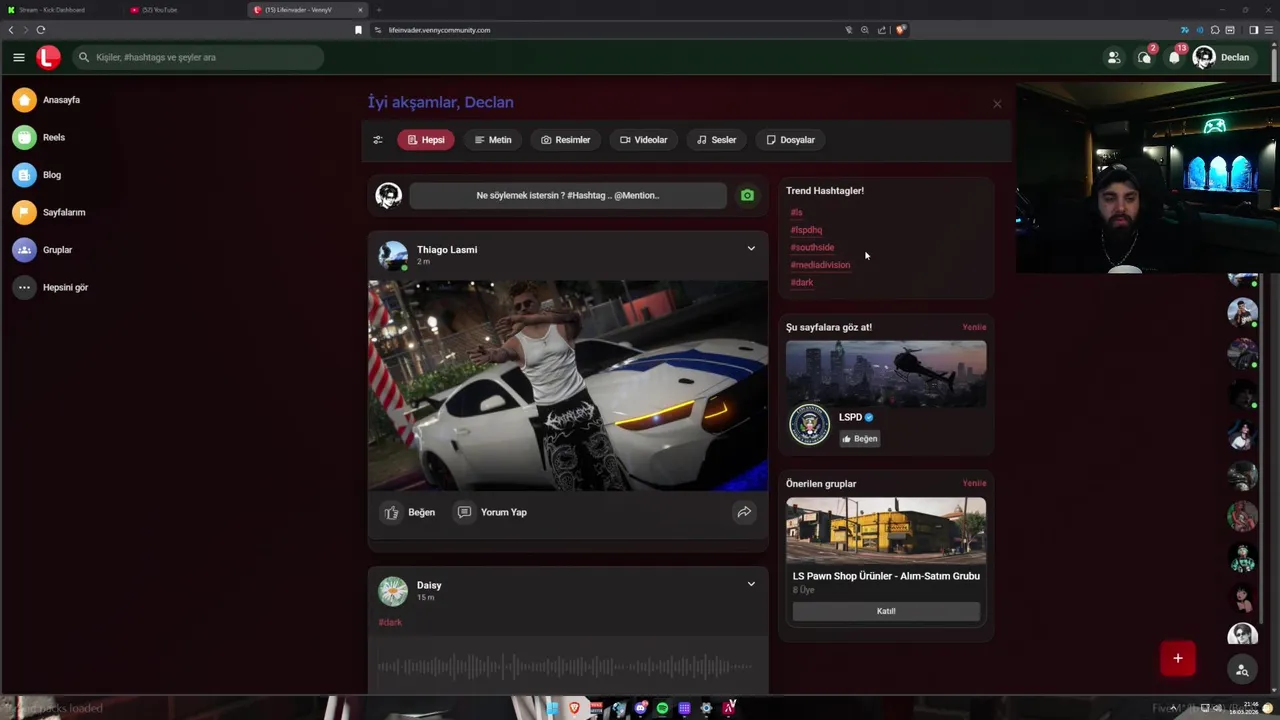This screenshot has width=1280, height=720.
Task: Open Thiago Lasmi's car photo
Action: pyautogui.click(x=568, y=385)
